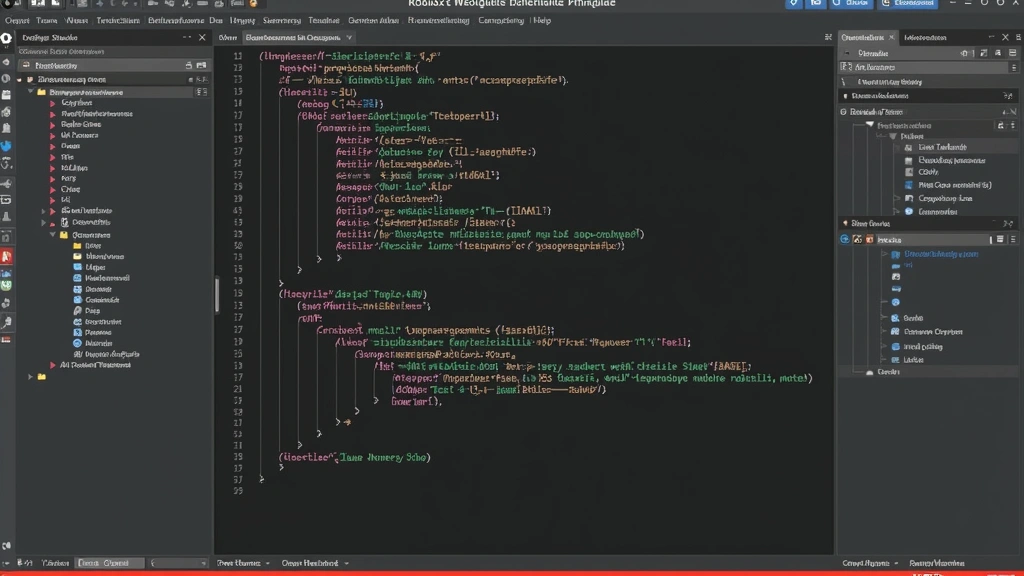1024x576 pixels.
Task: Click the Refresh icon in the Solution Explorer header
Action: [189, 65]
